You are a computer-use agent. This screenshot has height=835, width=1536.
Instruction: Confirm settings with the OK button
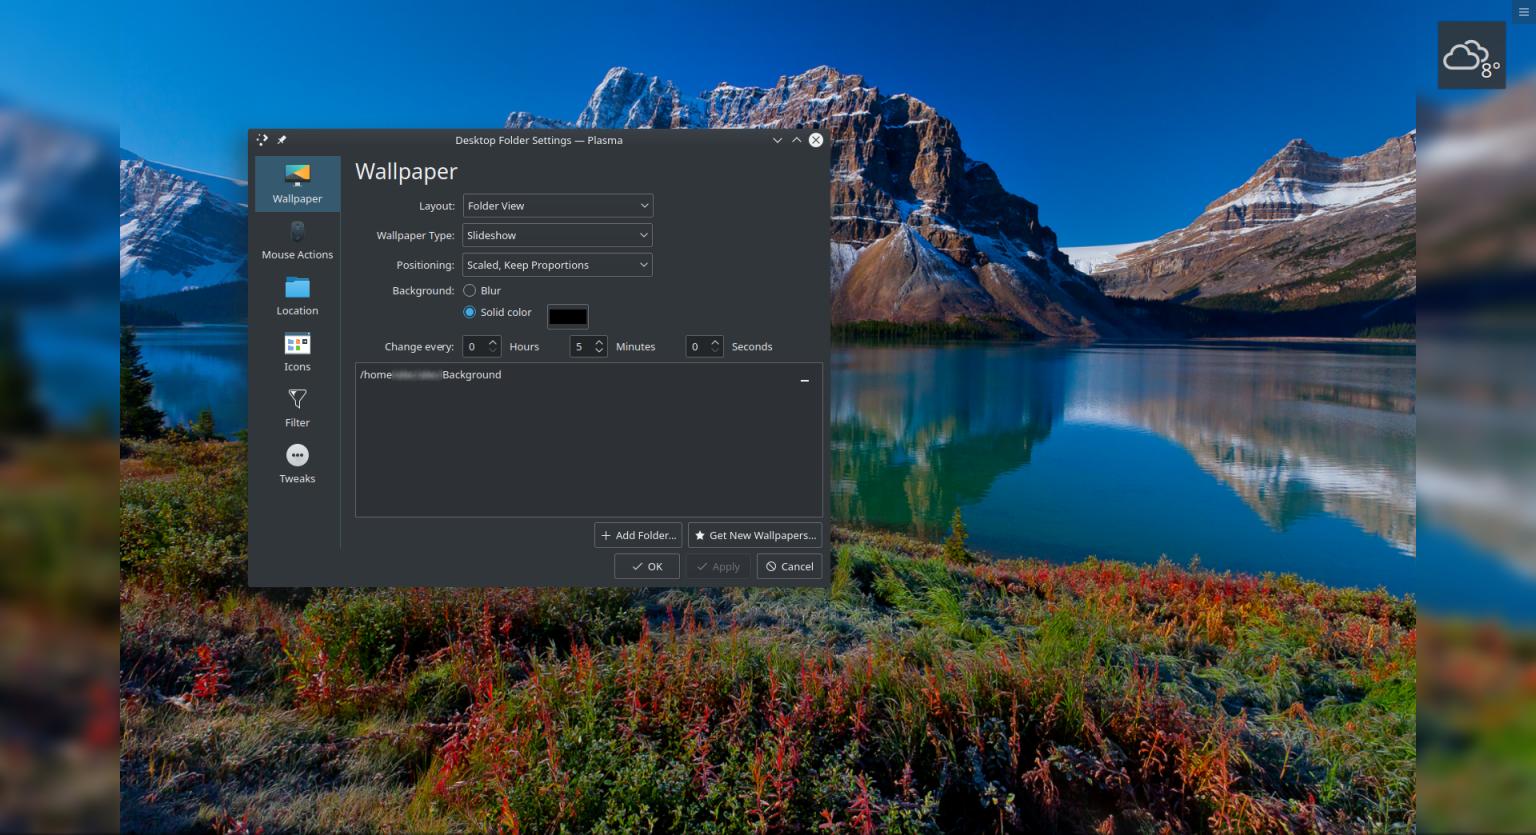point(647,567)
